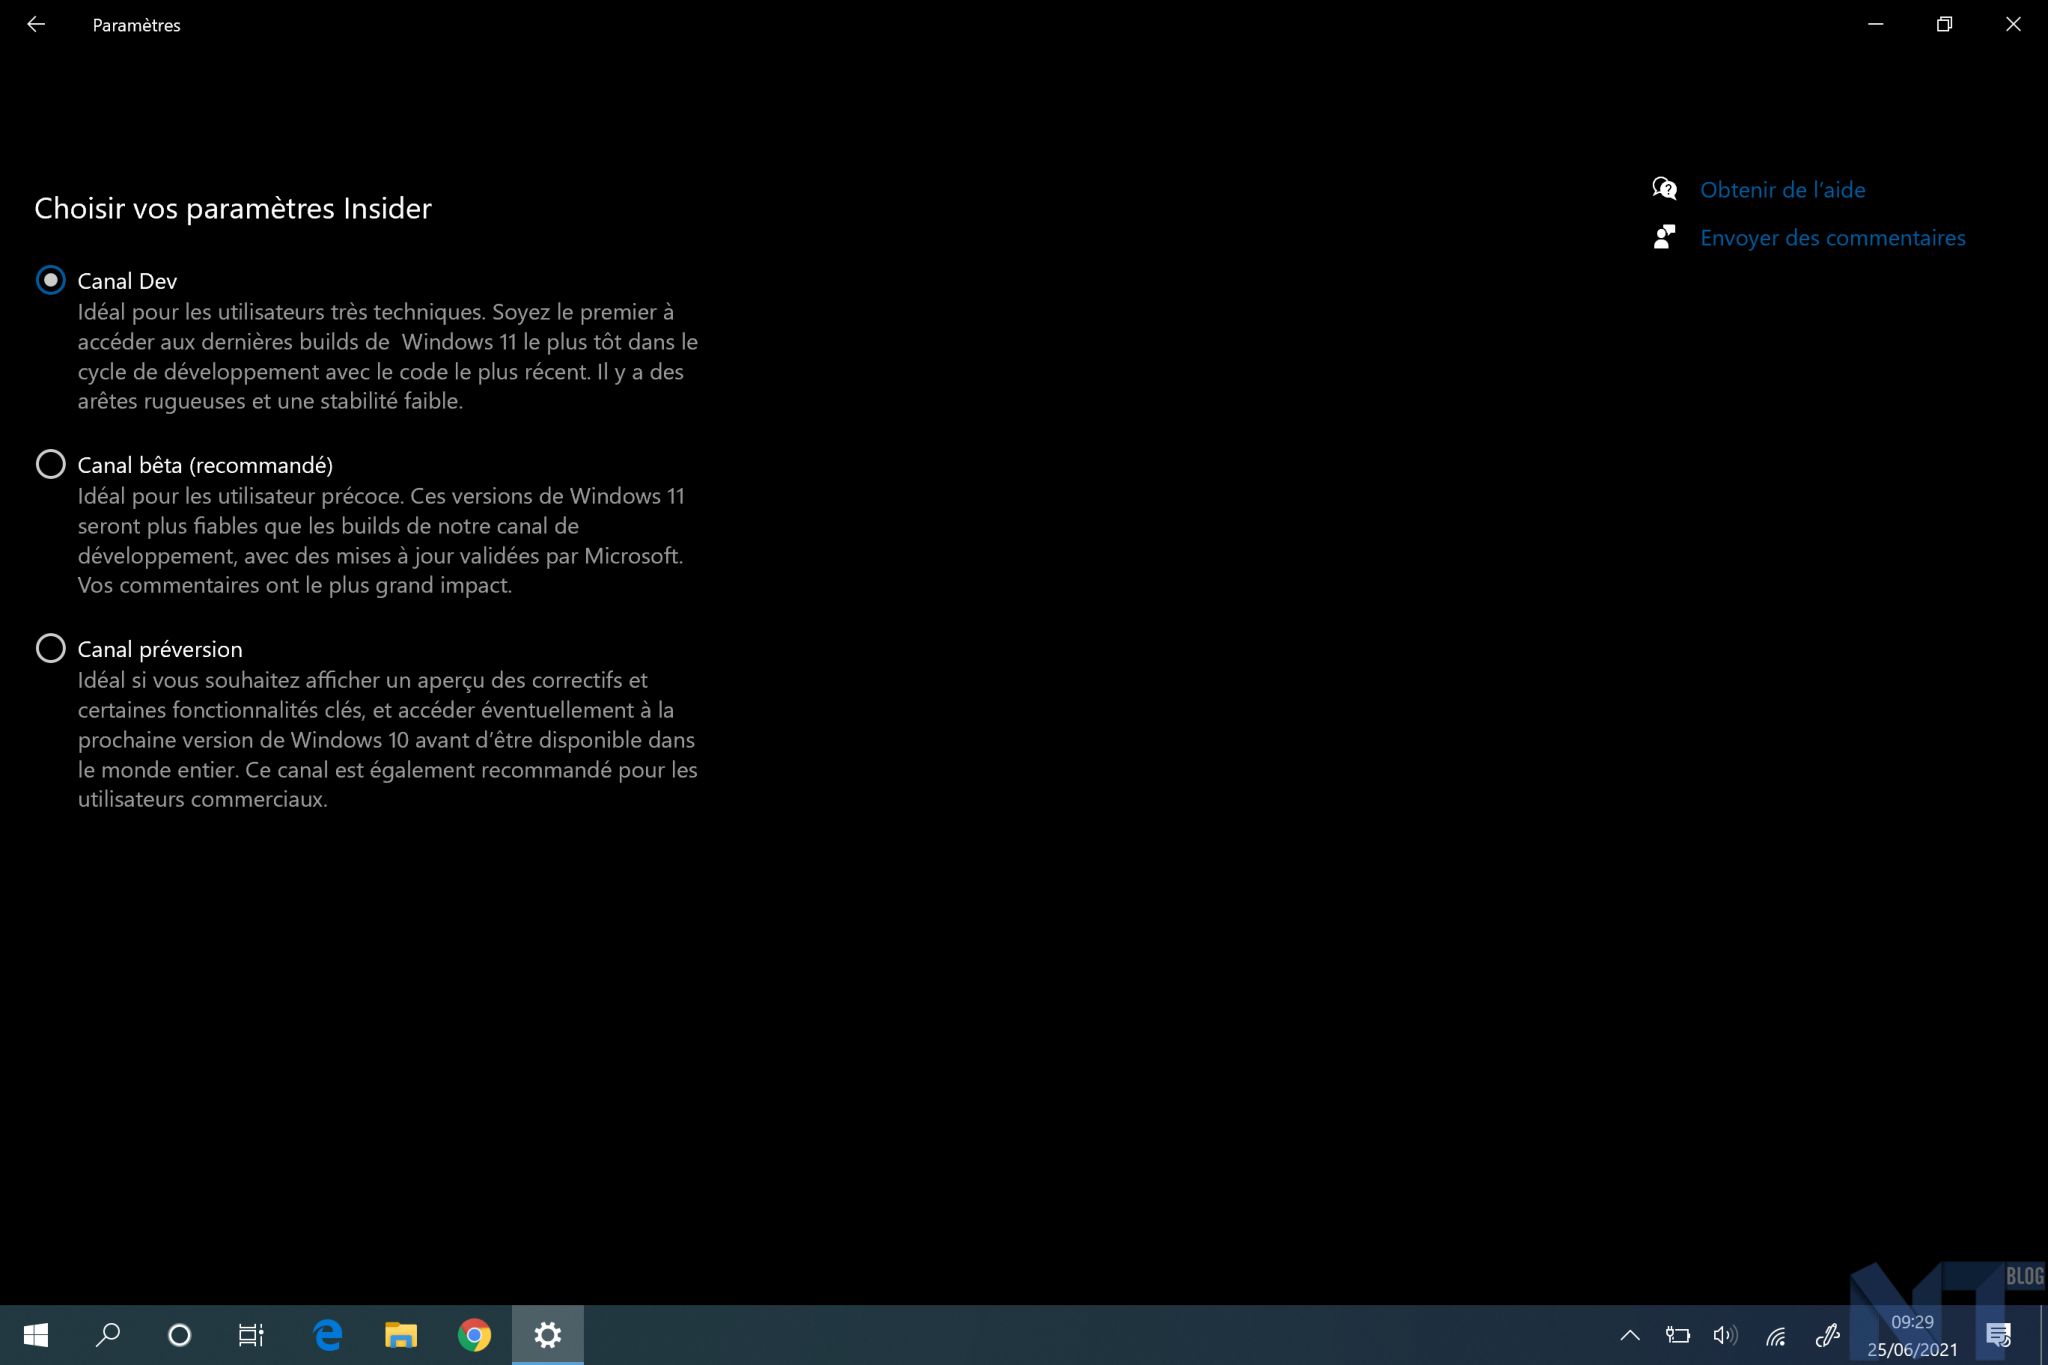Open Task View on the taskbar
Image resolution: width=2048 pixels, height=1365 pixels.
pos(251,1334)
